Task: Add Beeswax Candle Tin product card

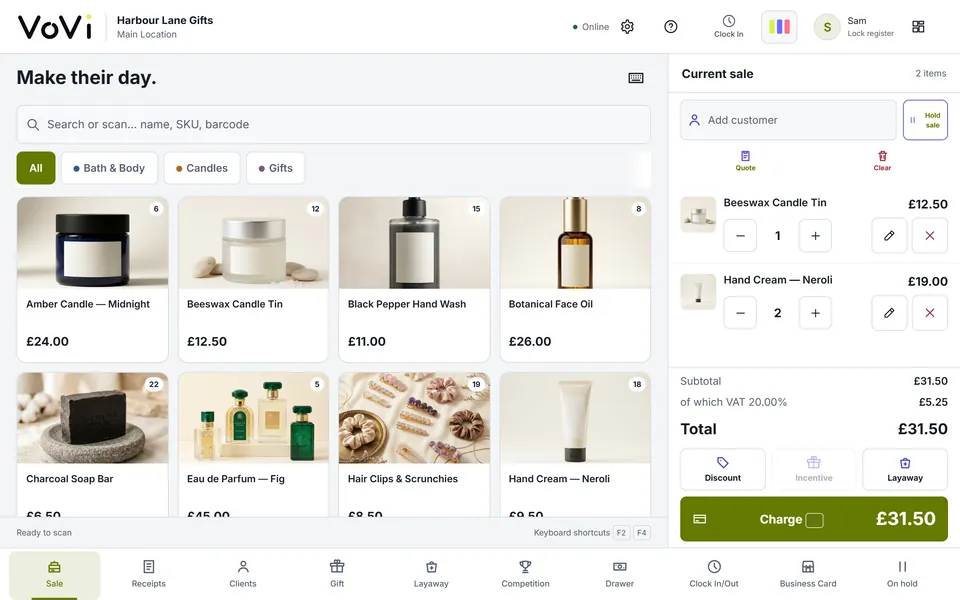Action: point(253,279)
